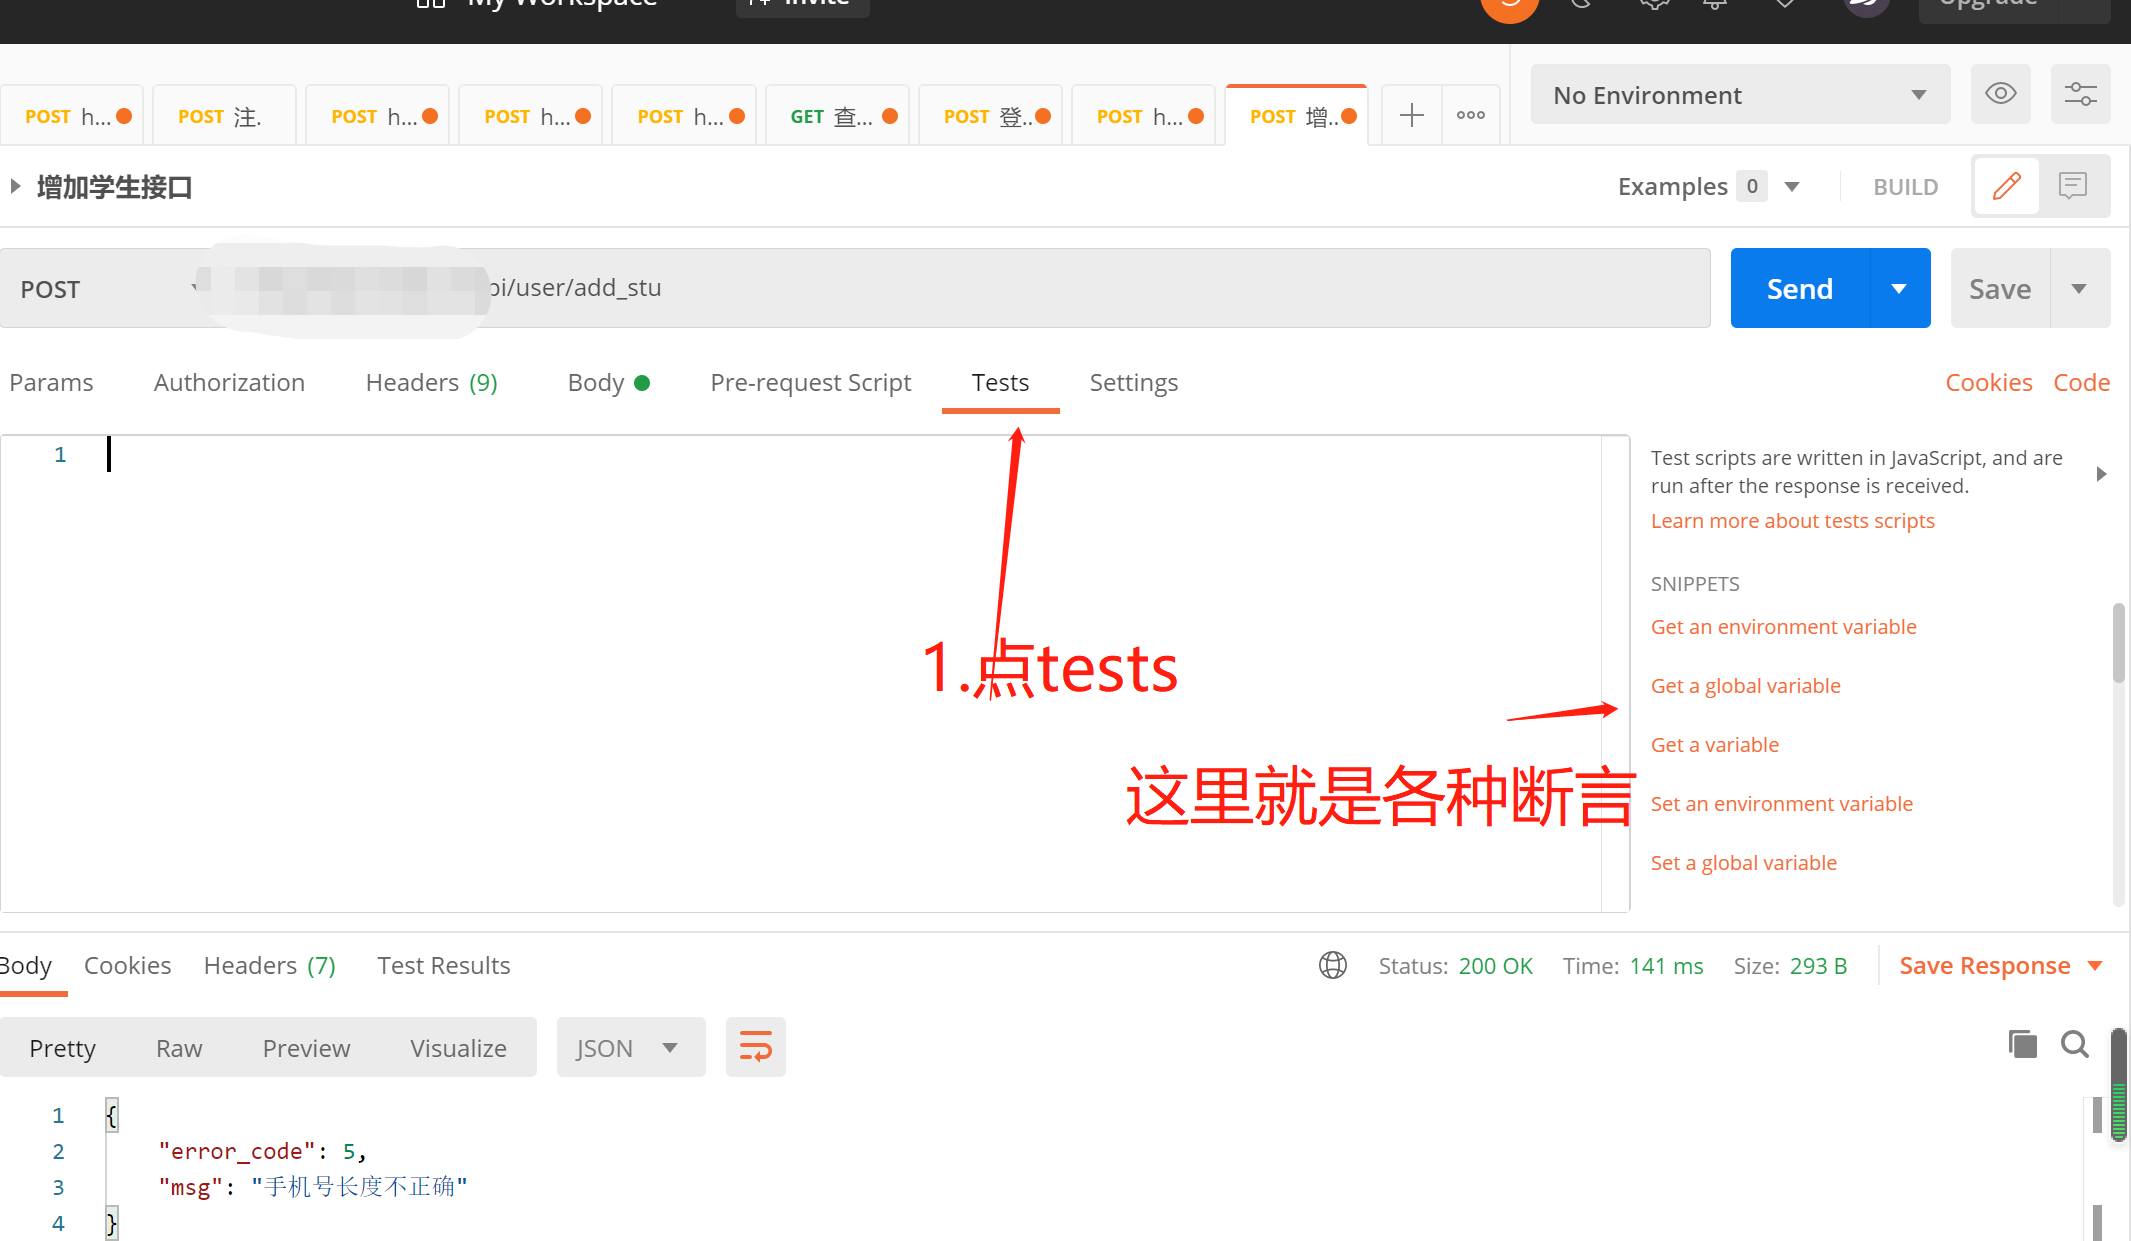Open the manage environments settings icon
Image resolution: width=2131 pixels, height=1241 pixels.
click(x=2080, y=94)
